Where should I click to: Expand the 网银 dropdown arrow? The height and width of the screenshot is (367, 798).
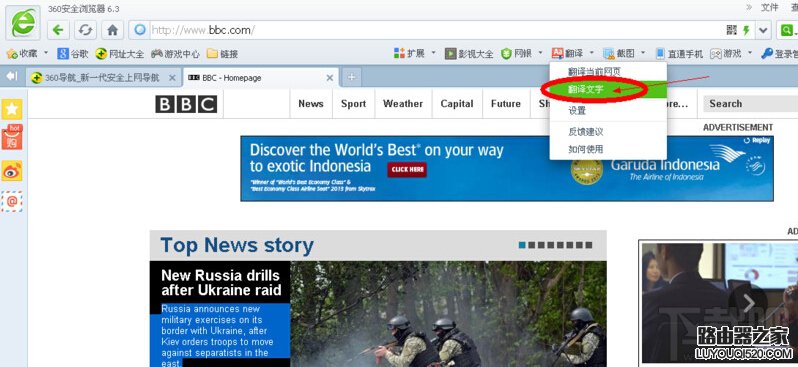tap(540, 53)
